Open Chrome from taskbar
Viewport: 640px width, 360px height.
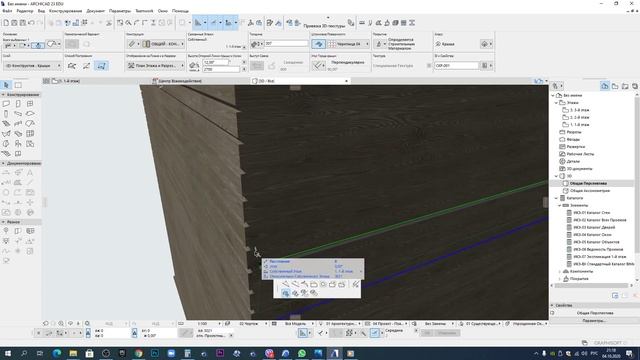pos(138,353)
